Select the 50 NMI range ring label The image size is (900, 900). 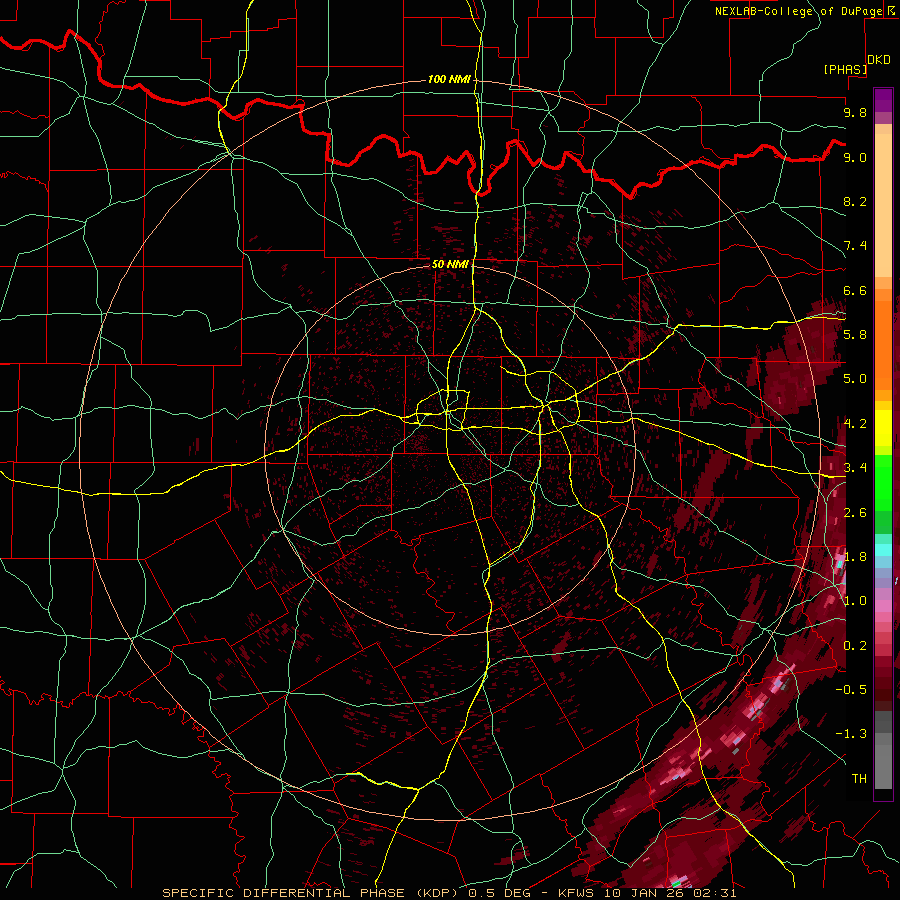click(450, 264)
